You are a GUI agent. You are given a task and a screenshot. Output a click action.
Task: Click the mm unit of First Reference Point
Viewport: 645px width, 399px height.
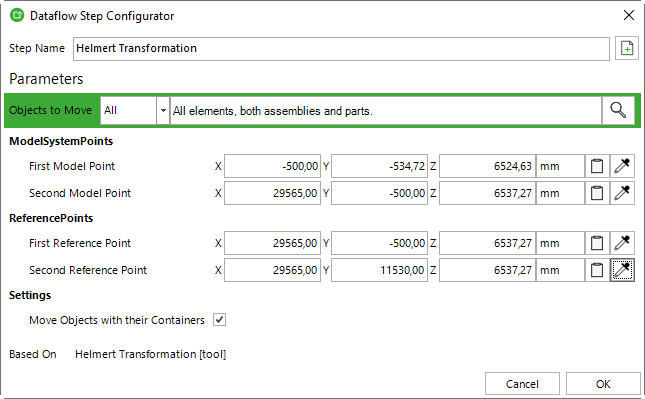(560, 243)
